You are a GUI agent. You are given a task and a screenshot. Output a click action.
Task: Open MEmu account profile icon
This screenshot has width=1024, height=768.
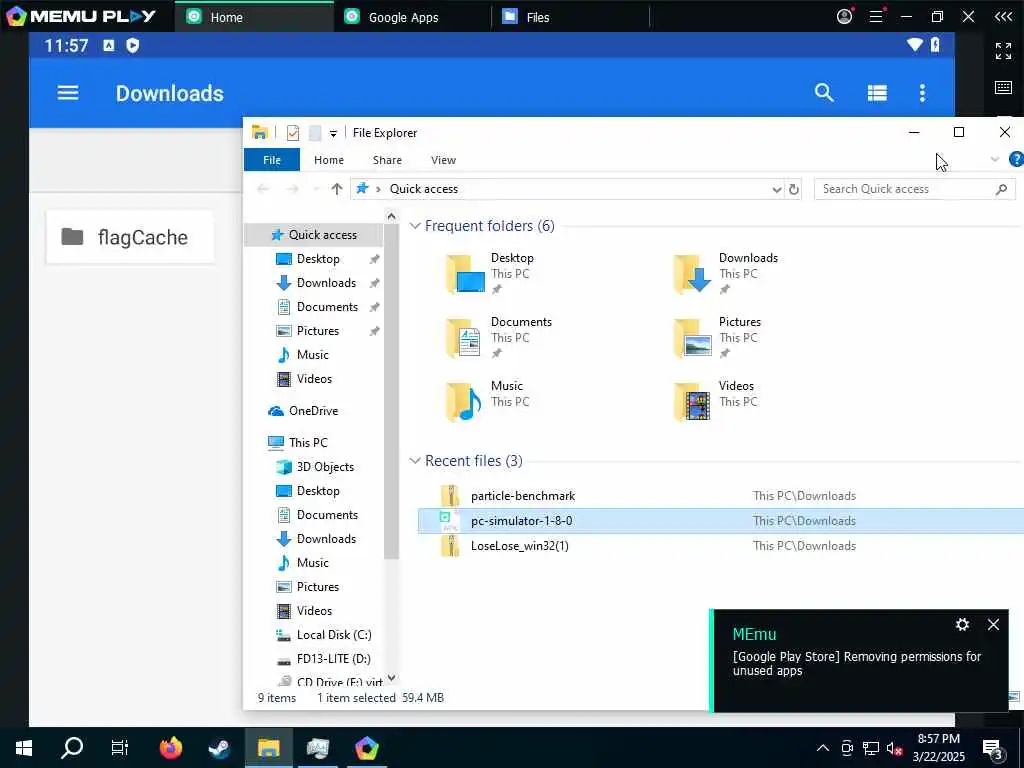[844, 16]
